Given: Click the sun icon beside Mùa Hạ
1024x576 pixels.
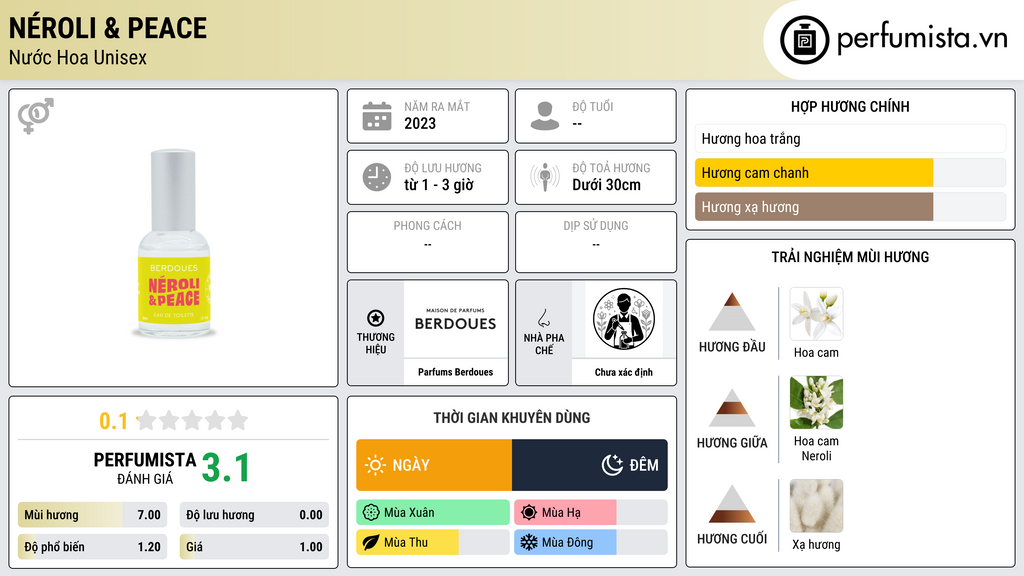Looking at the screenshot, I should (x=529, y=513).
